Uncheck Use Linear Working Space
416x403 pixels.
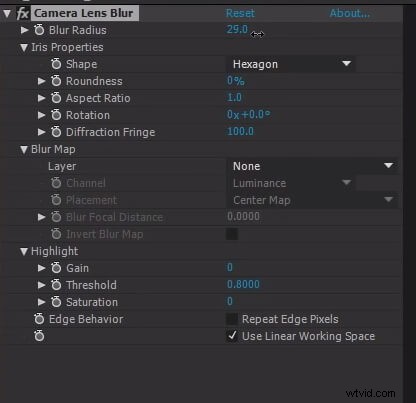(232, 336)
